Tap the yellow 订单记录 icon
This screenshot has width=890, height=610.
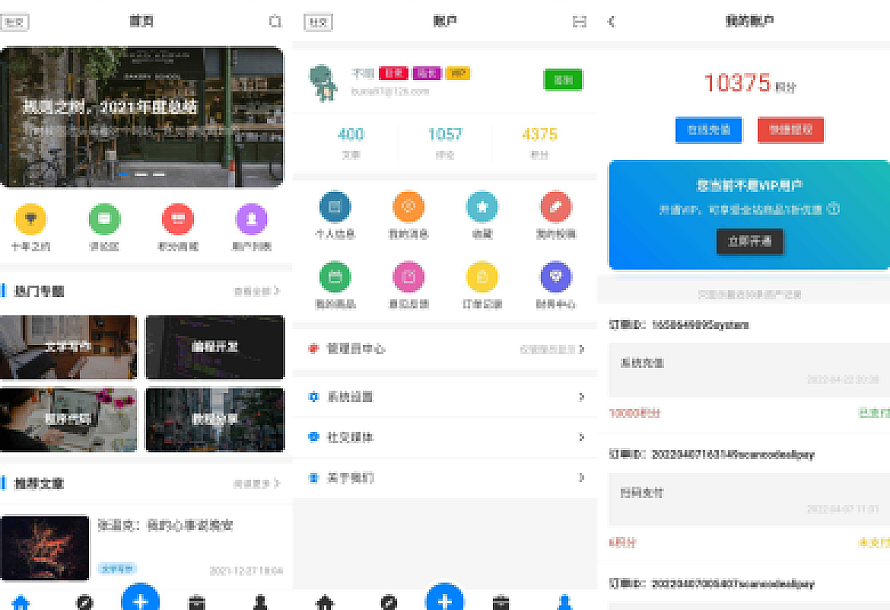(x=482, y=276)
